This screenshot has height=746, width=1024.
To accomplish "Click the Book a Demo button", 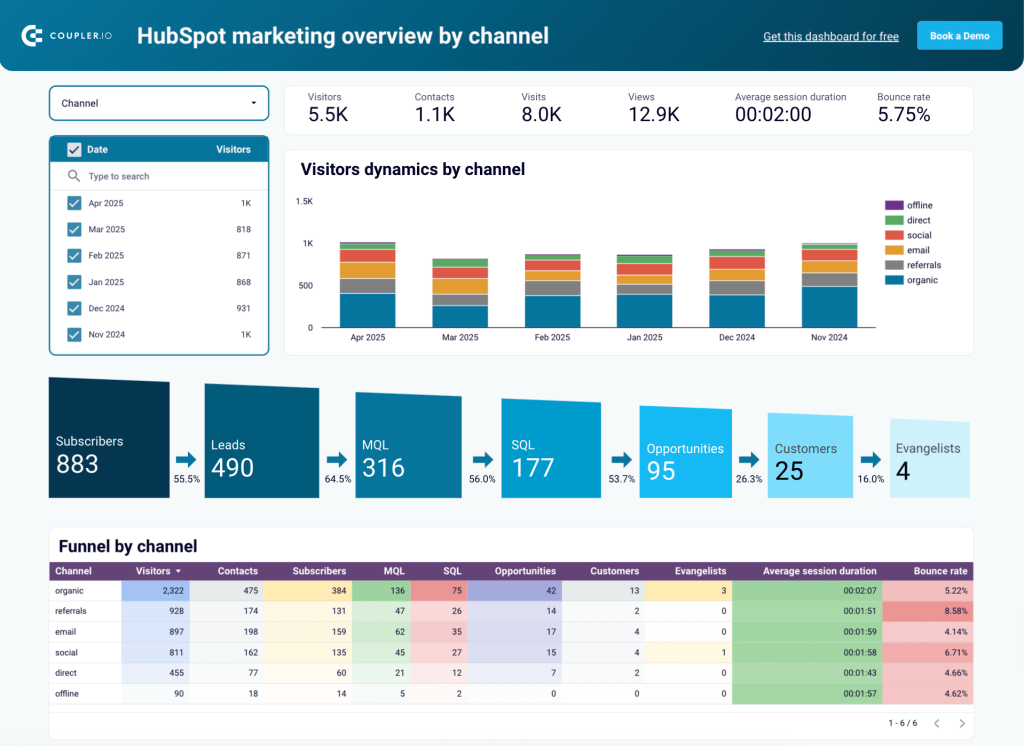I will [x=959, y=36].
